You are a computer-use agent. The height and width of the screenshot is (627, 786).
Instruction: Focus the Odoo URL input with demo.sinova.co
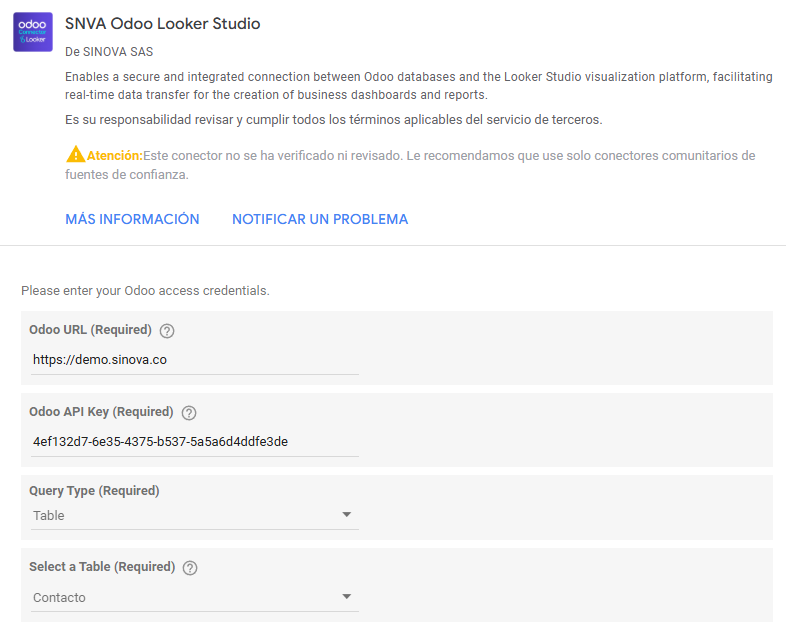tap(195, 360)
